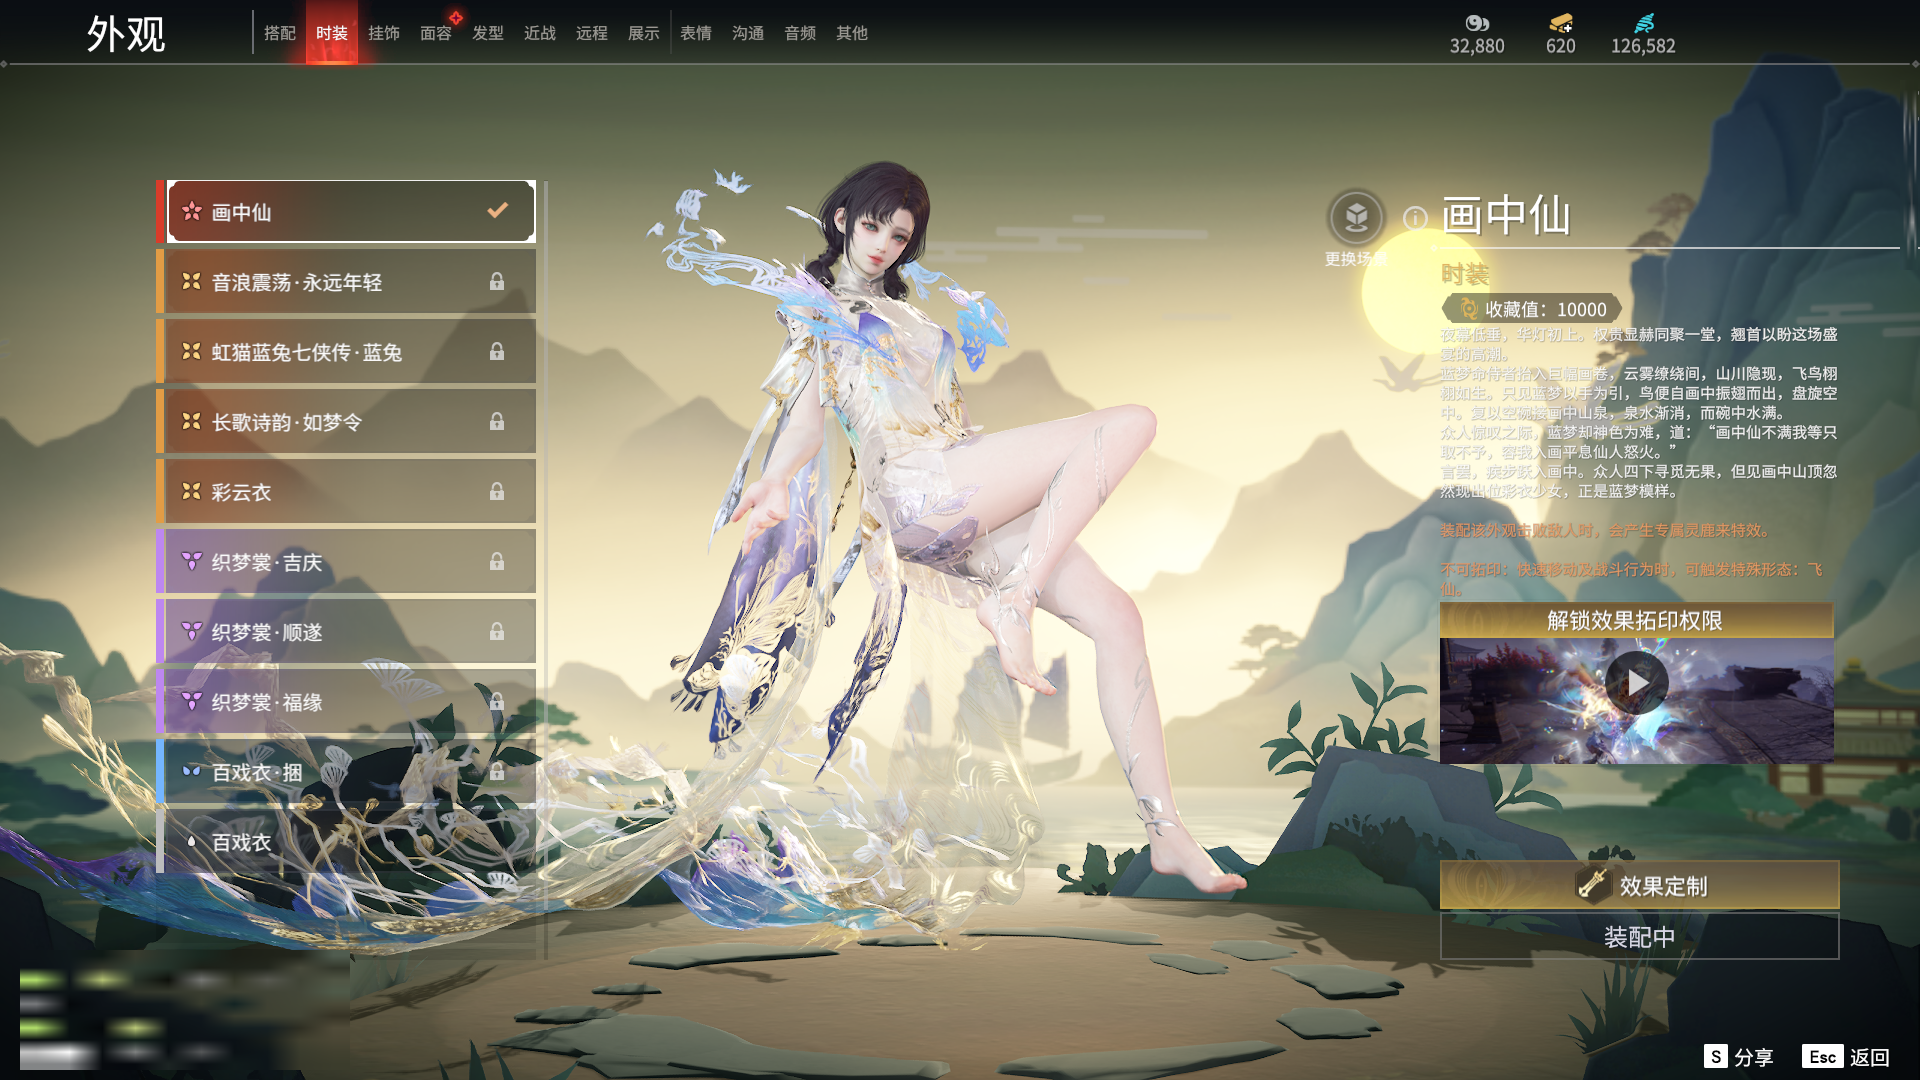
Task: Click the teal feather currency icon
Action: (1643, 23)
